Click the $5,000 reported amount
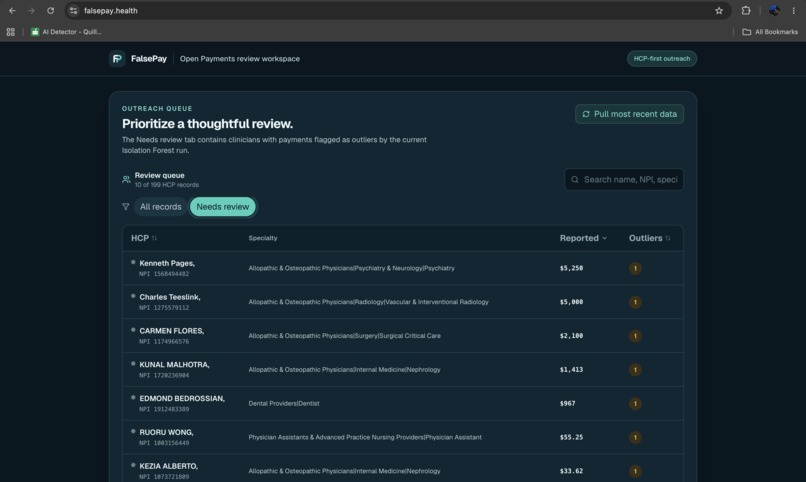806x482 pixels. click(x=571, y=302)
